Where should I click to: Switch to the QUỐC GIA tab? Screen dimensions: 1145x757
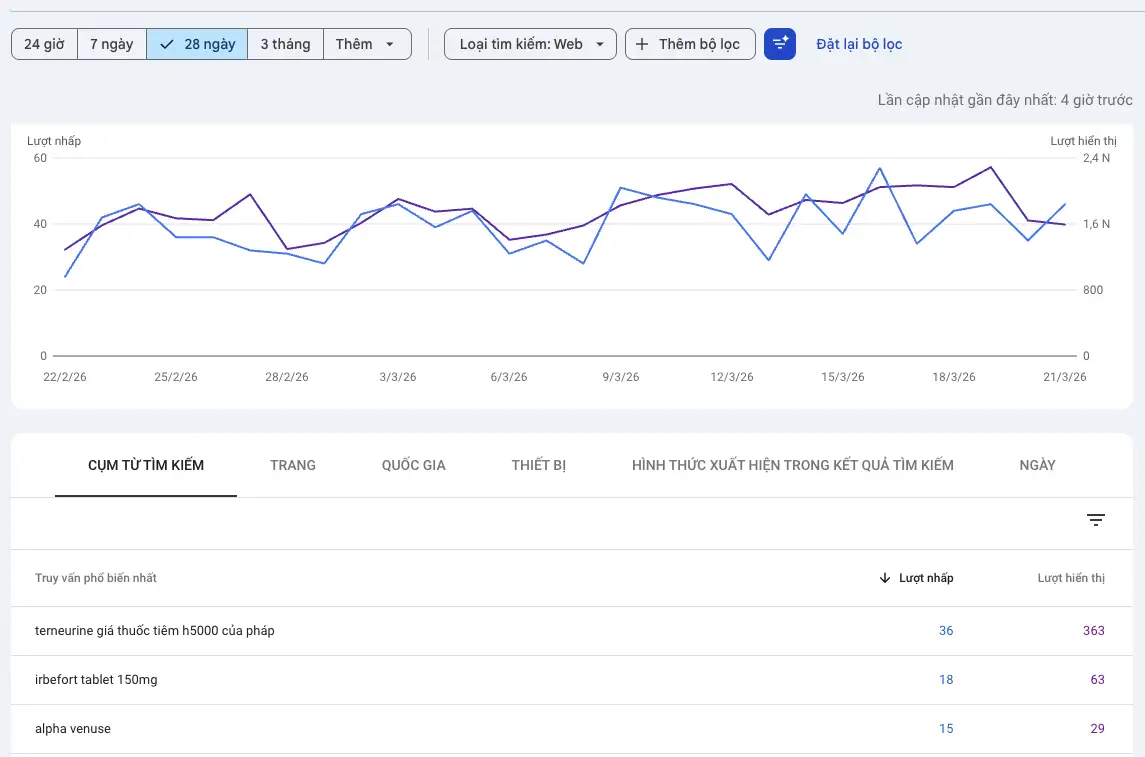(413, 465)
